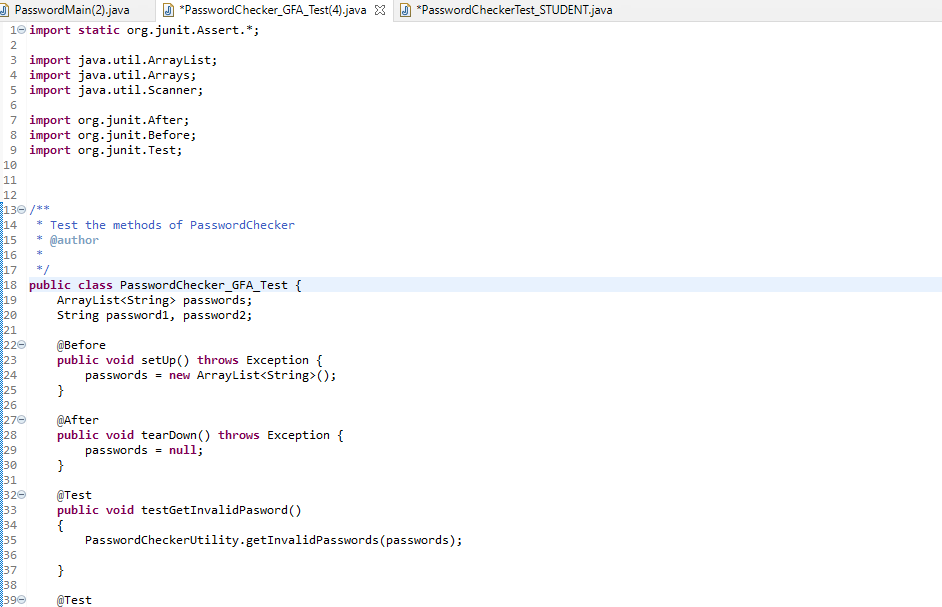Click the class name PasswordChecker_GFA_Test in line 18
The height and width of the screenshot is (607, 942).
204,285
